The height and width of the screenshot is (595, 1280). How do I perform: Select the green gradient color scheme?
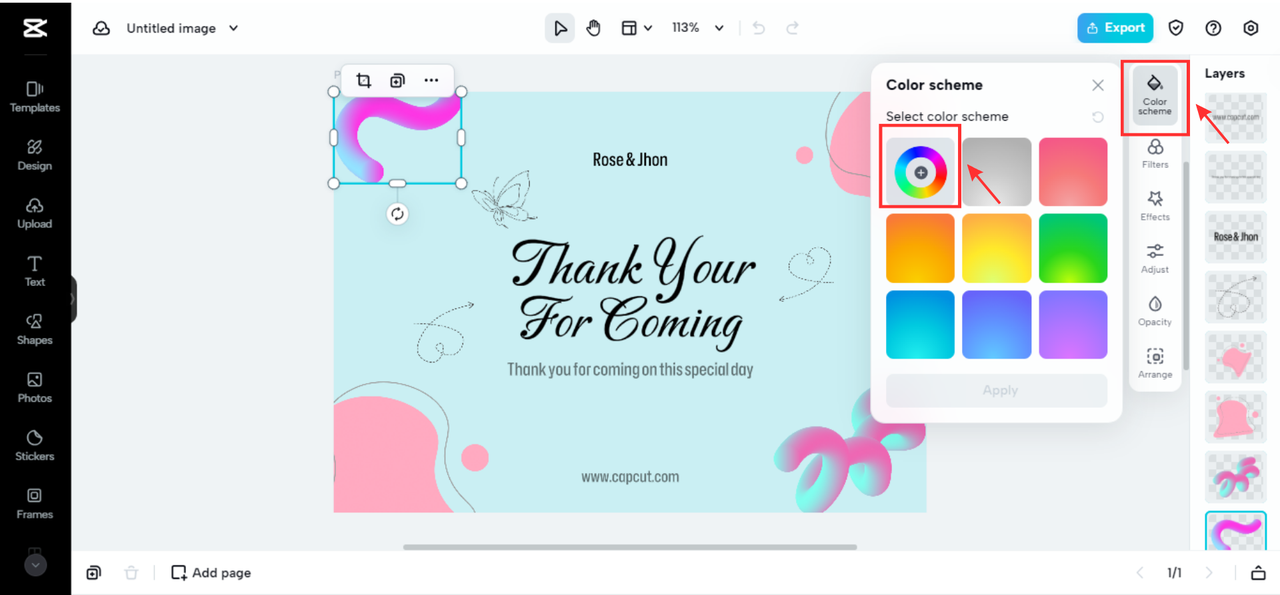(x=1073, y=248)
